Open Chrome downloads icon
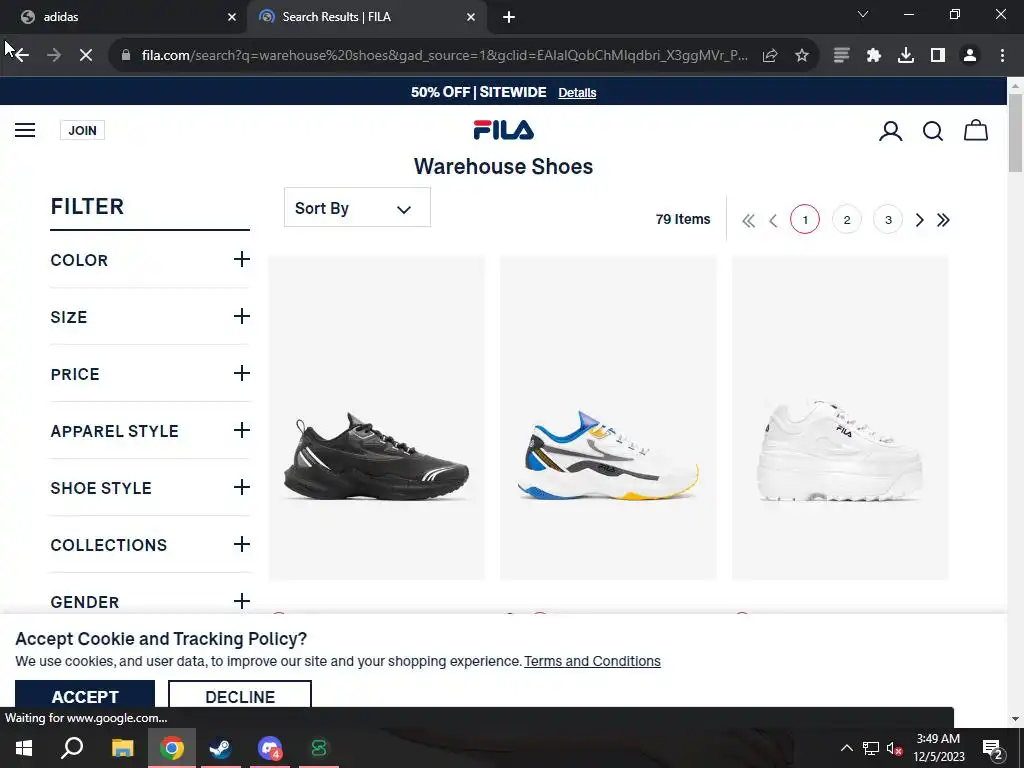The image size is (1024, 768). point(906,56)
